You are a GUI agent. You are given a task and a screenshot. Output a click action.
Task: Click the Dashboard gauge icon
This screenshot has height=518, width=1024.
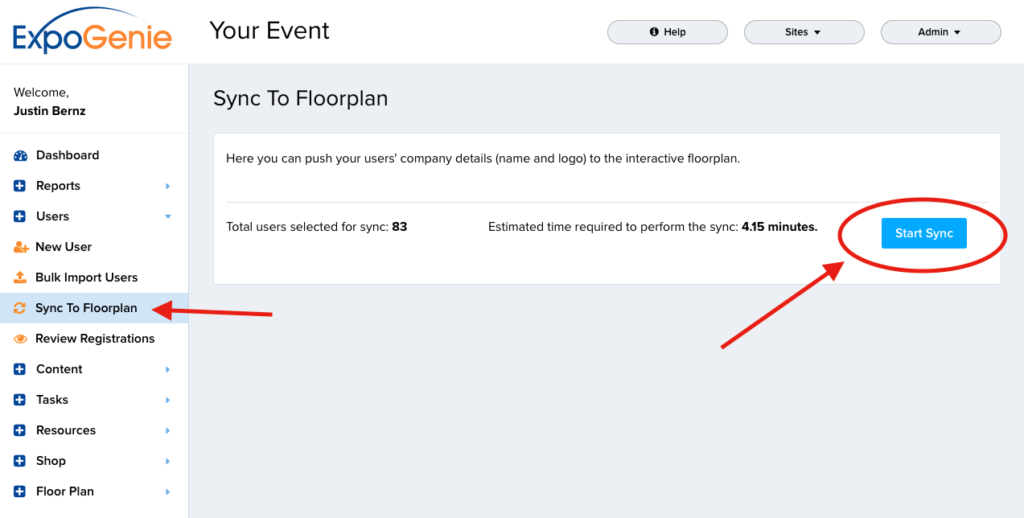point(20,155)
